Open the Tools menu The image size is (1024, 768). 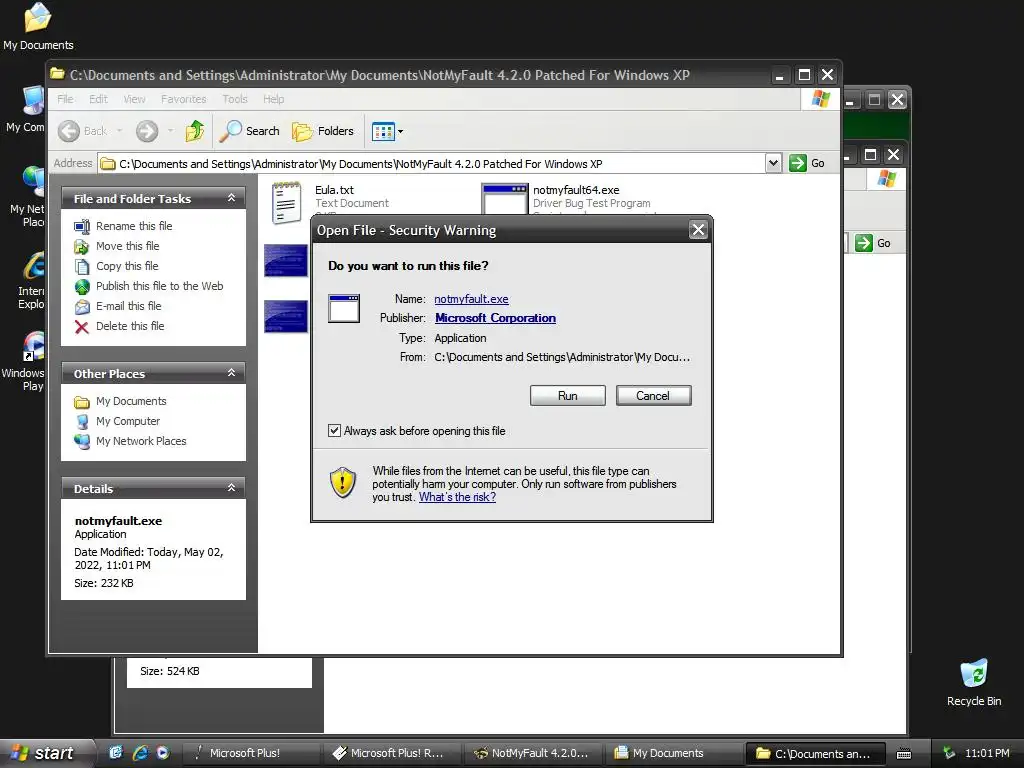pyautogui.click(x=234, y=99)
